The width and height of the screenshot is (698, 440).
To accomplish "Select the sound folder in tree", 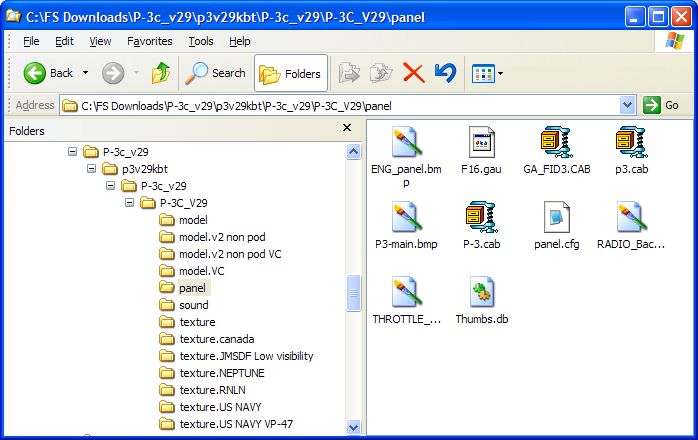I will [x=194, y=305].
